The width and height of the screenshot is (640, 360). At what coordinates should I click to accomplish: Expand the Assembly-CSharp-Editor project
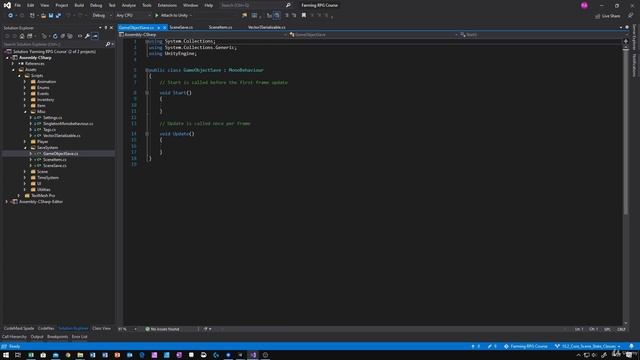pyautogui.click(x=7, y=202)
